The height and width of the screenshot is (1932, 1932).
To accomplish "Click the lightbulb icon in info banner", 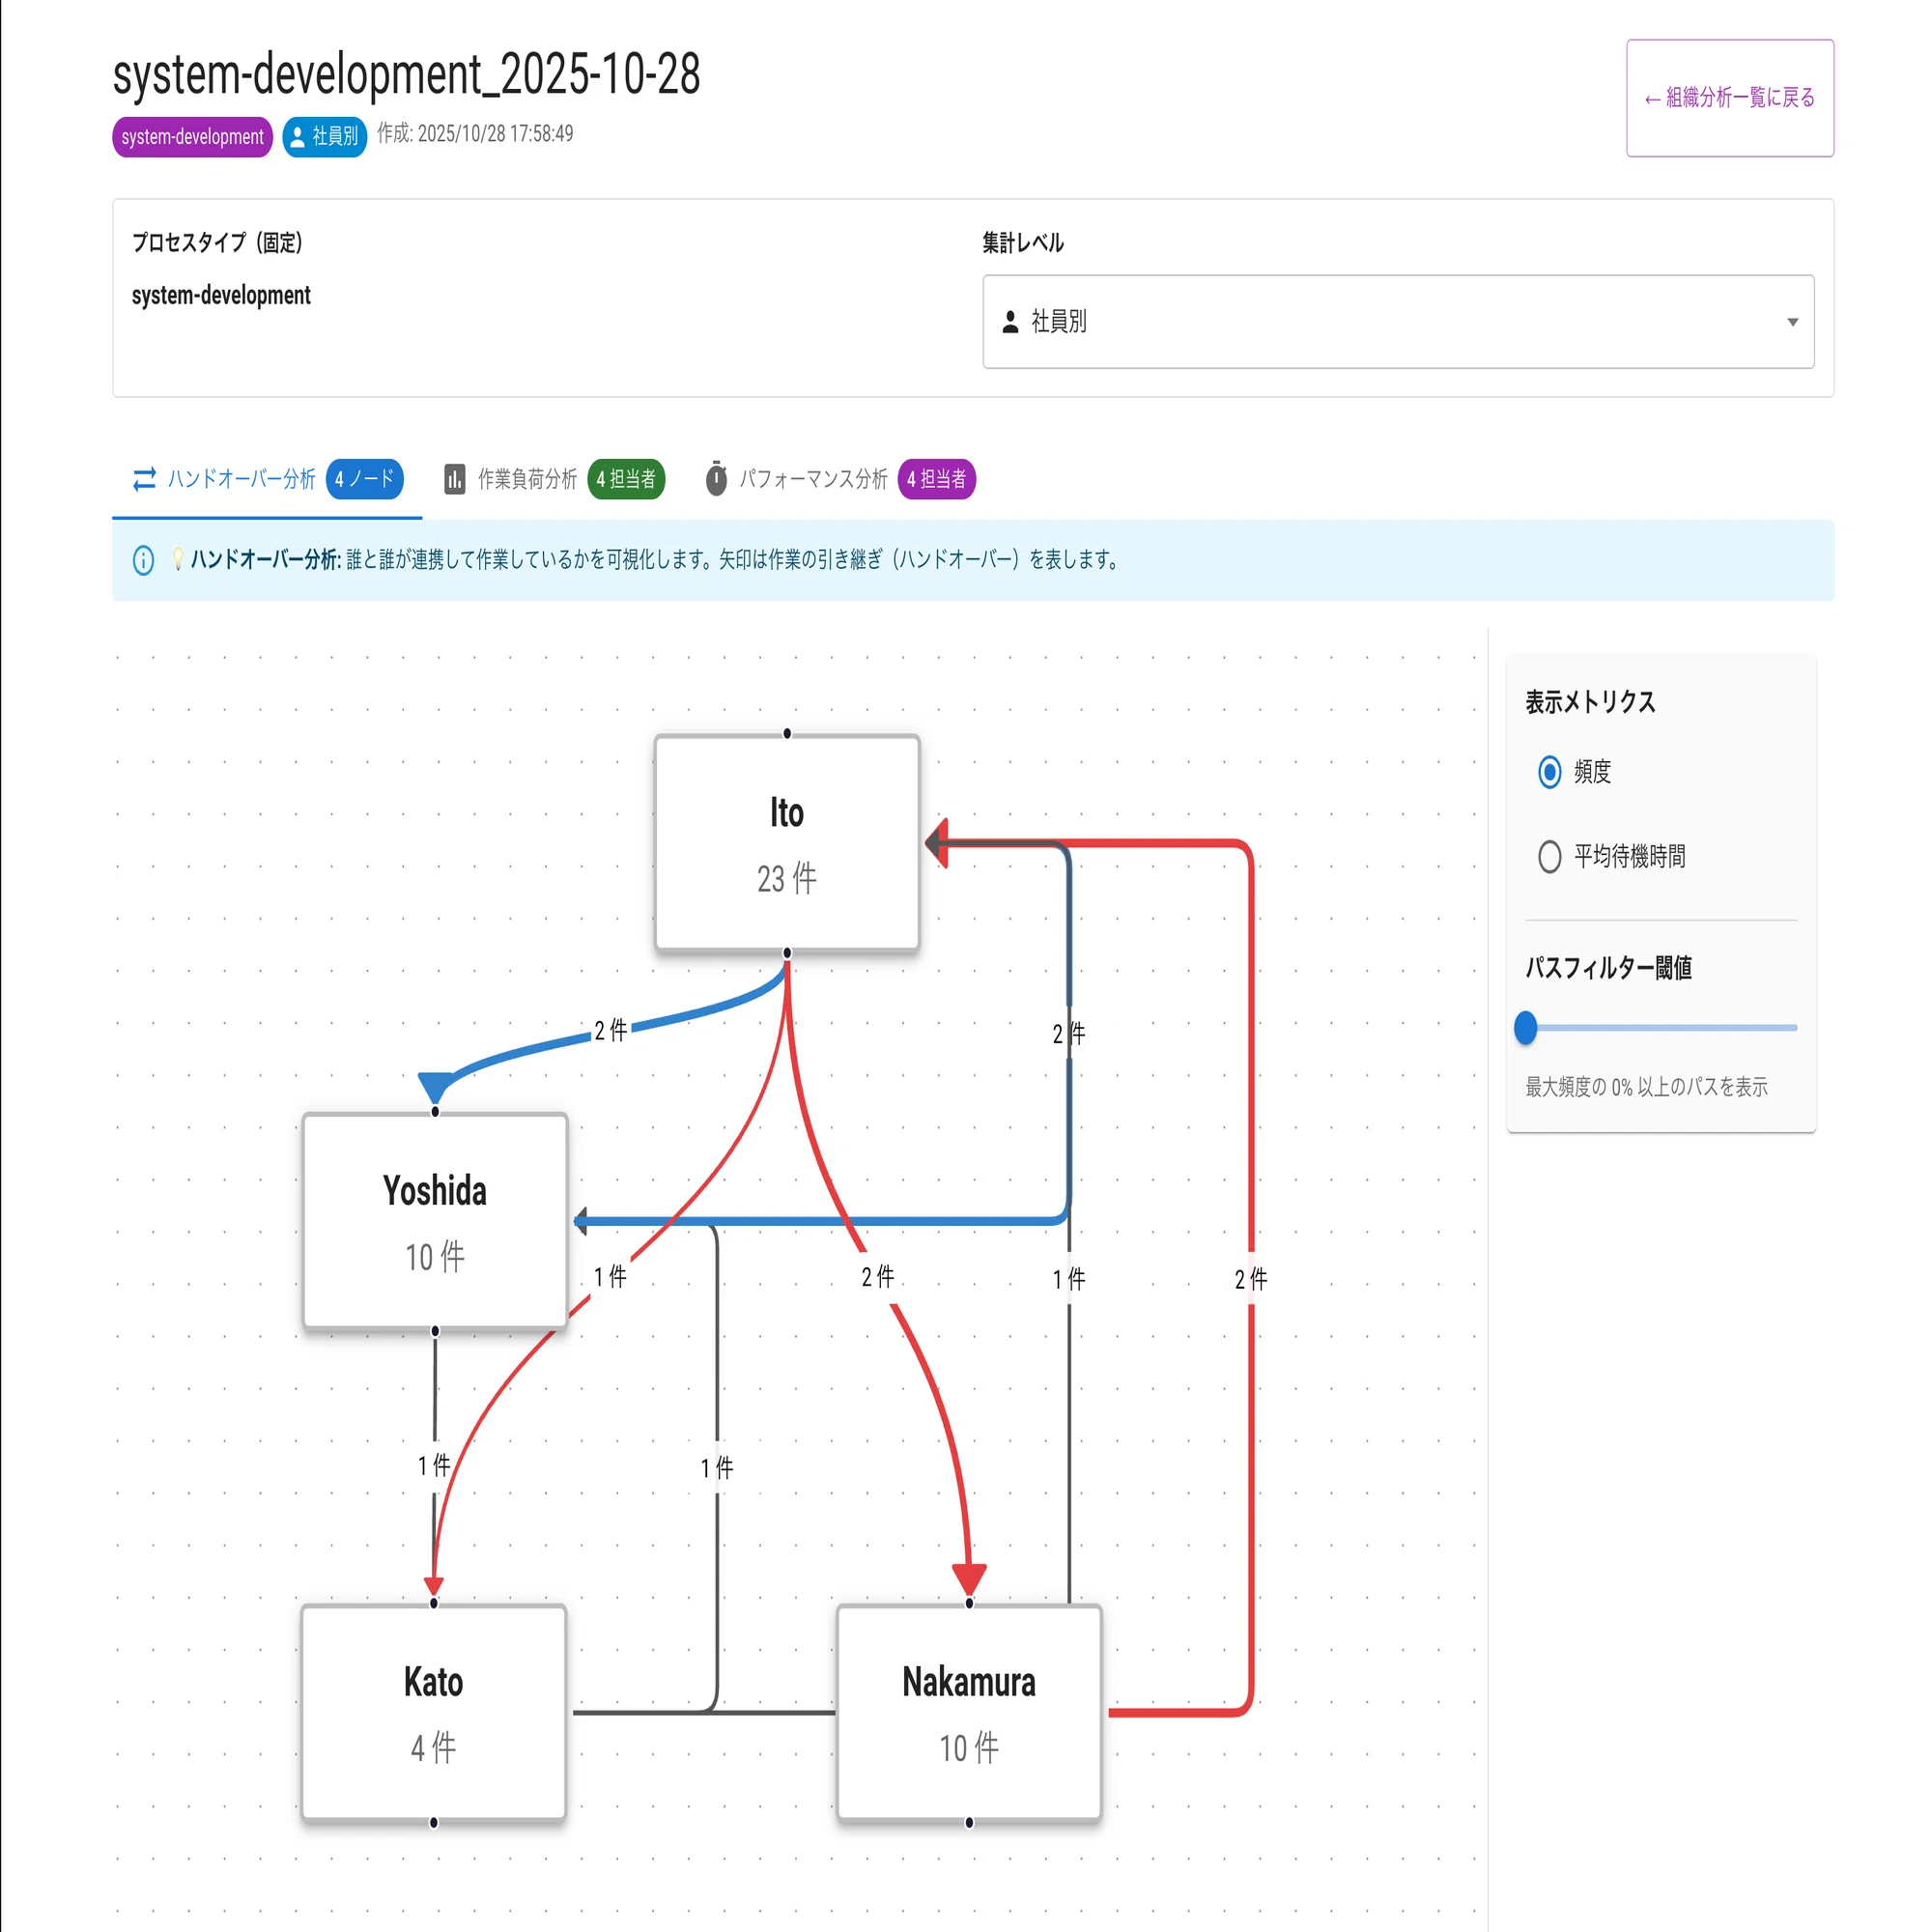I will [177, 559].
